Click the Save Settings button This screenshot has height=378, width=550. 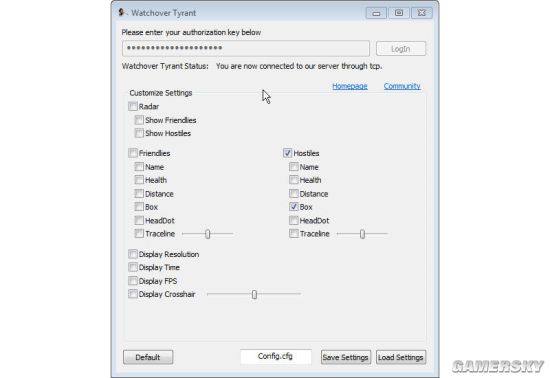point(346,357)
